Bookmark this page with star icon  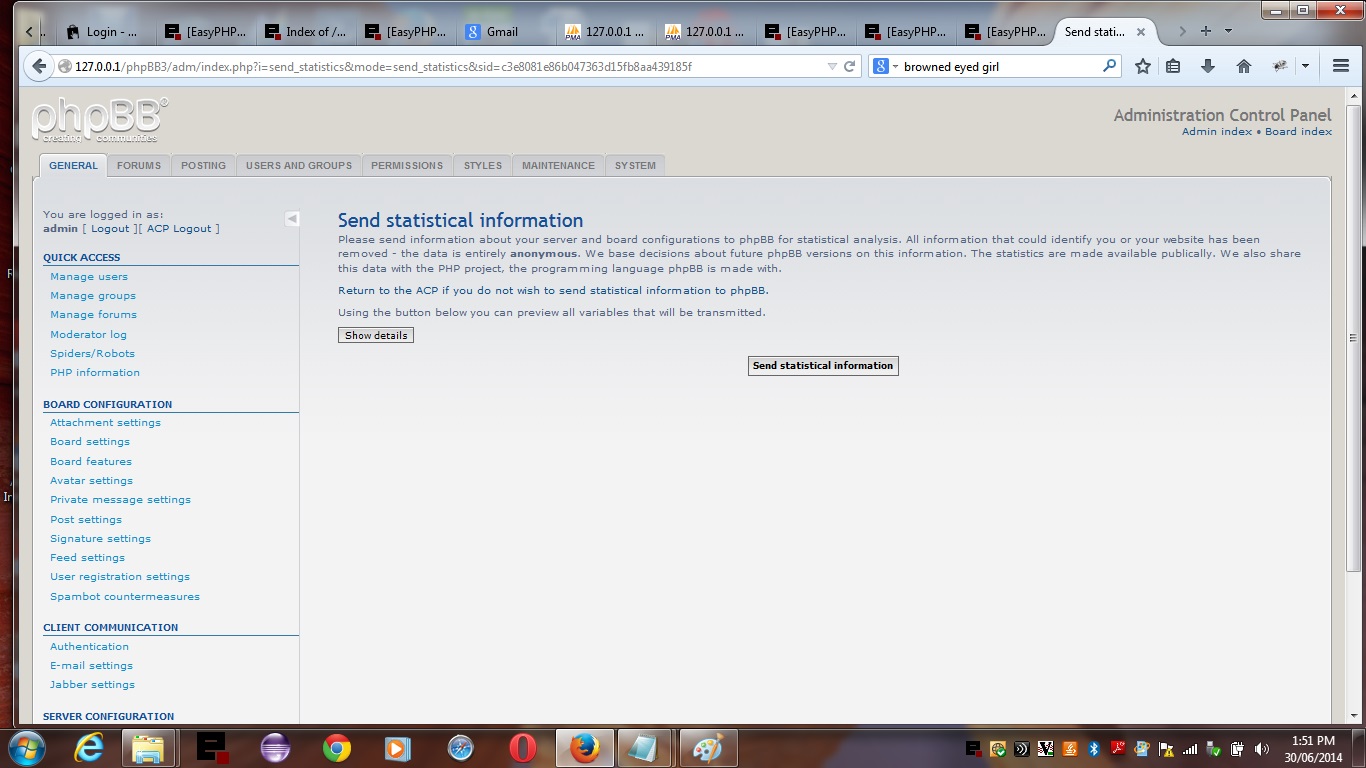click(x=1143, y=67)
